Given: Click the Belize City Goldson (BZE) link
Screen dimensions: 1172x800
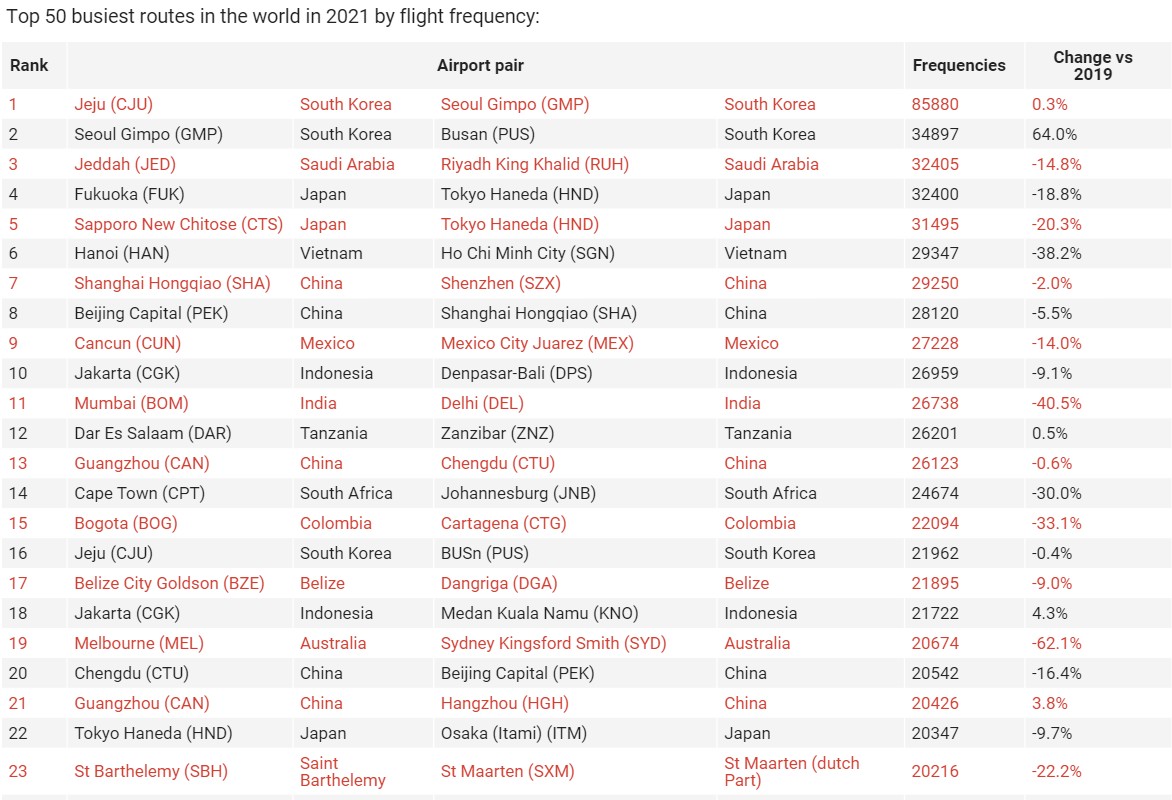Looking at the screenshot, I should (169, 584).
